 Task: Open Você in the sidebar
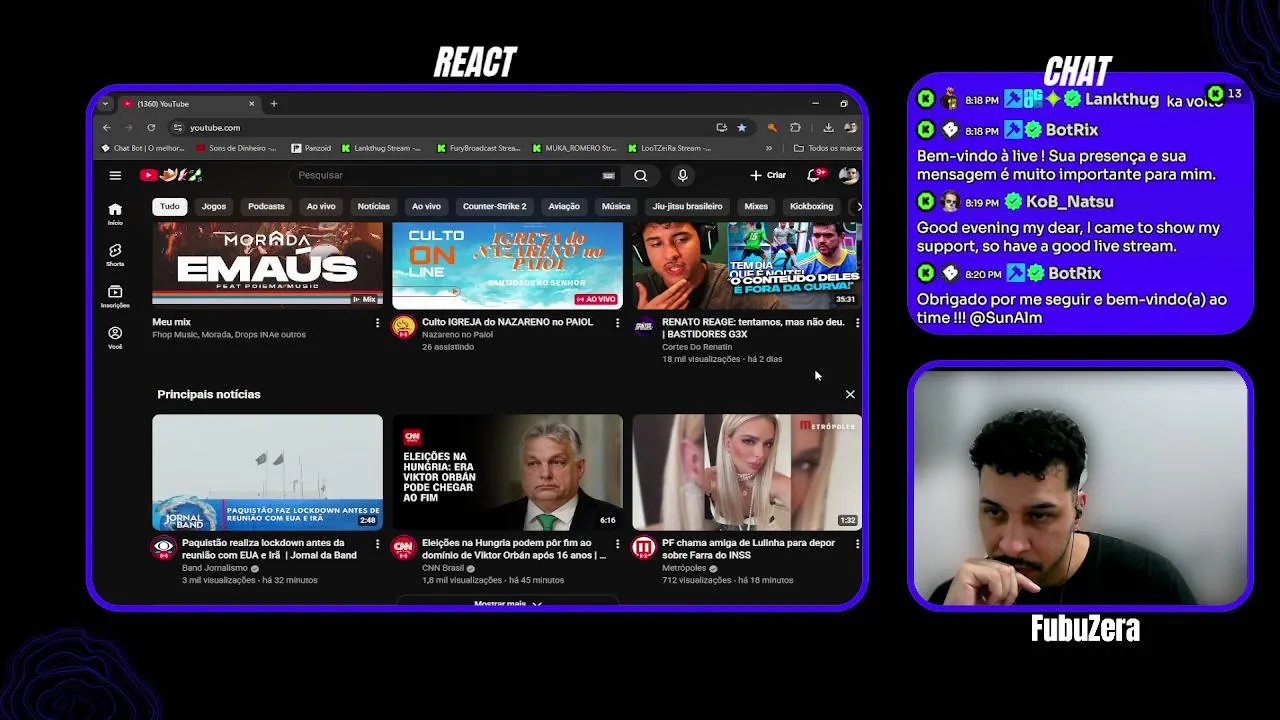tap(115, 338)
